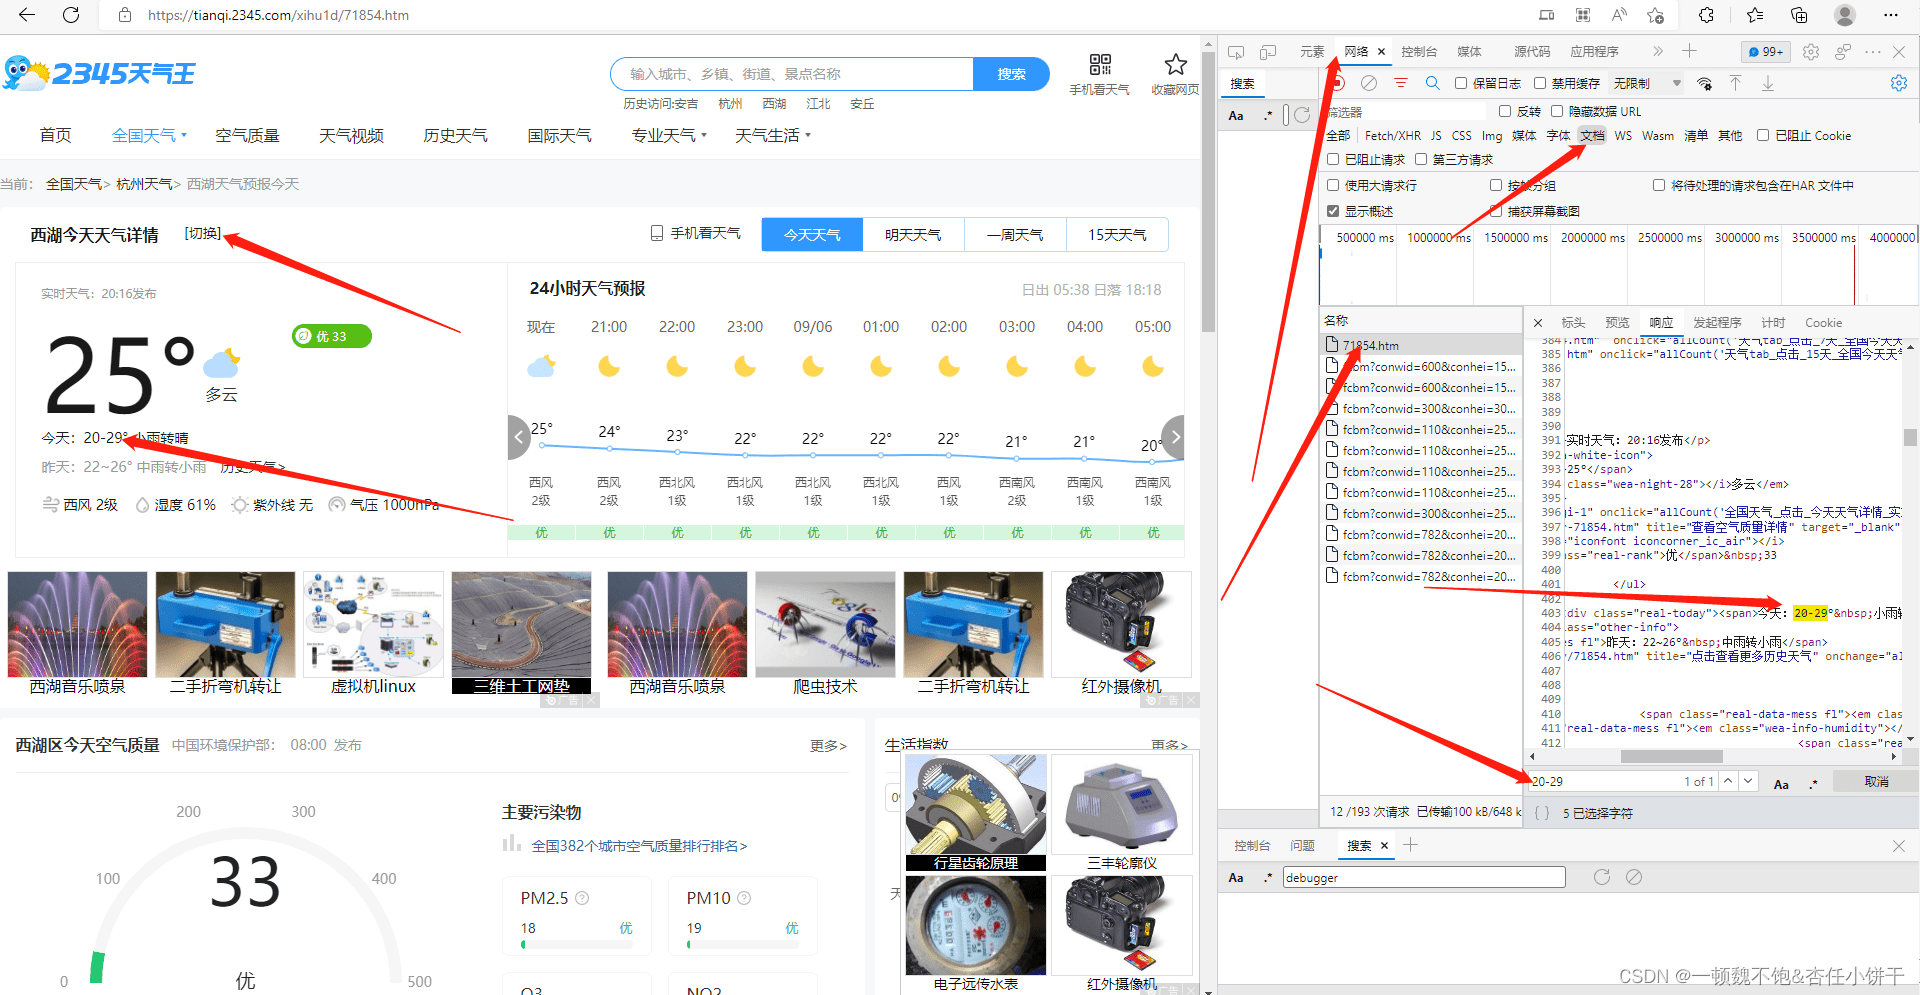Filter requests by Fetch/XHR type
The height and width of the screenshot is (995, 1920).
(x=1392, y=135)
